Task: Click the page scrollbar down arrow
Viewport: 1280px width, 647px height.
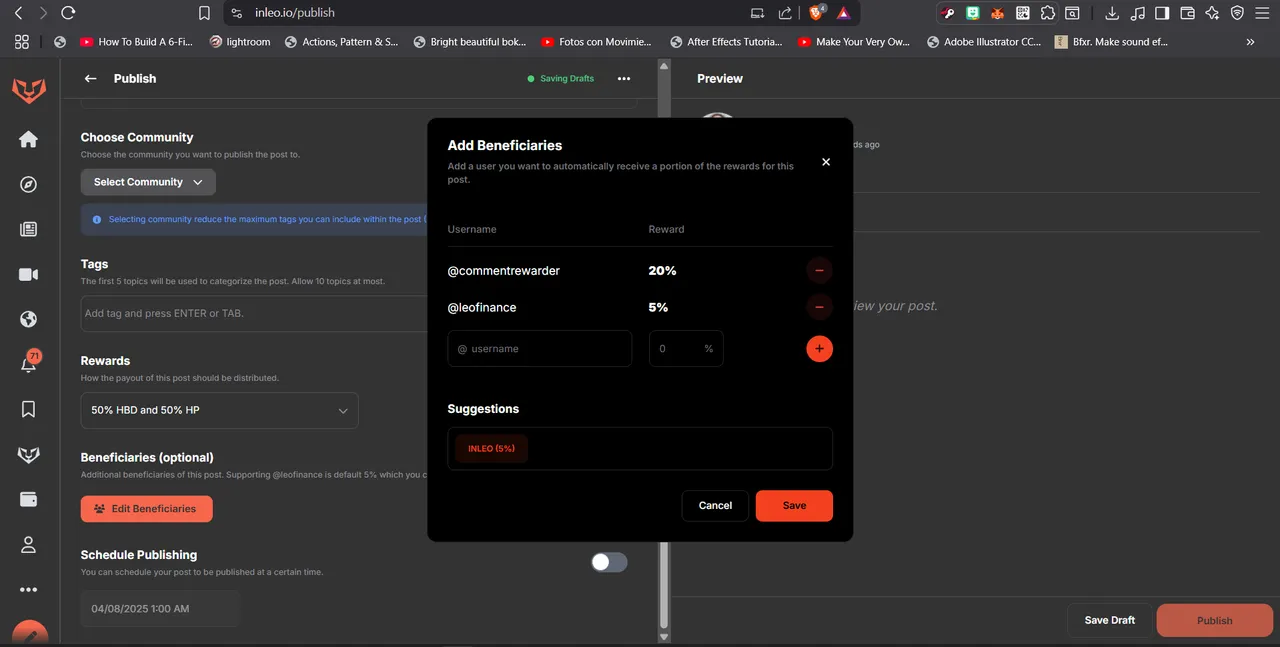Action: pyautogui.click(x=662, y=636)
